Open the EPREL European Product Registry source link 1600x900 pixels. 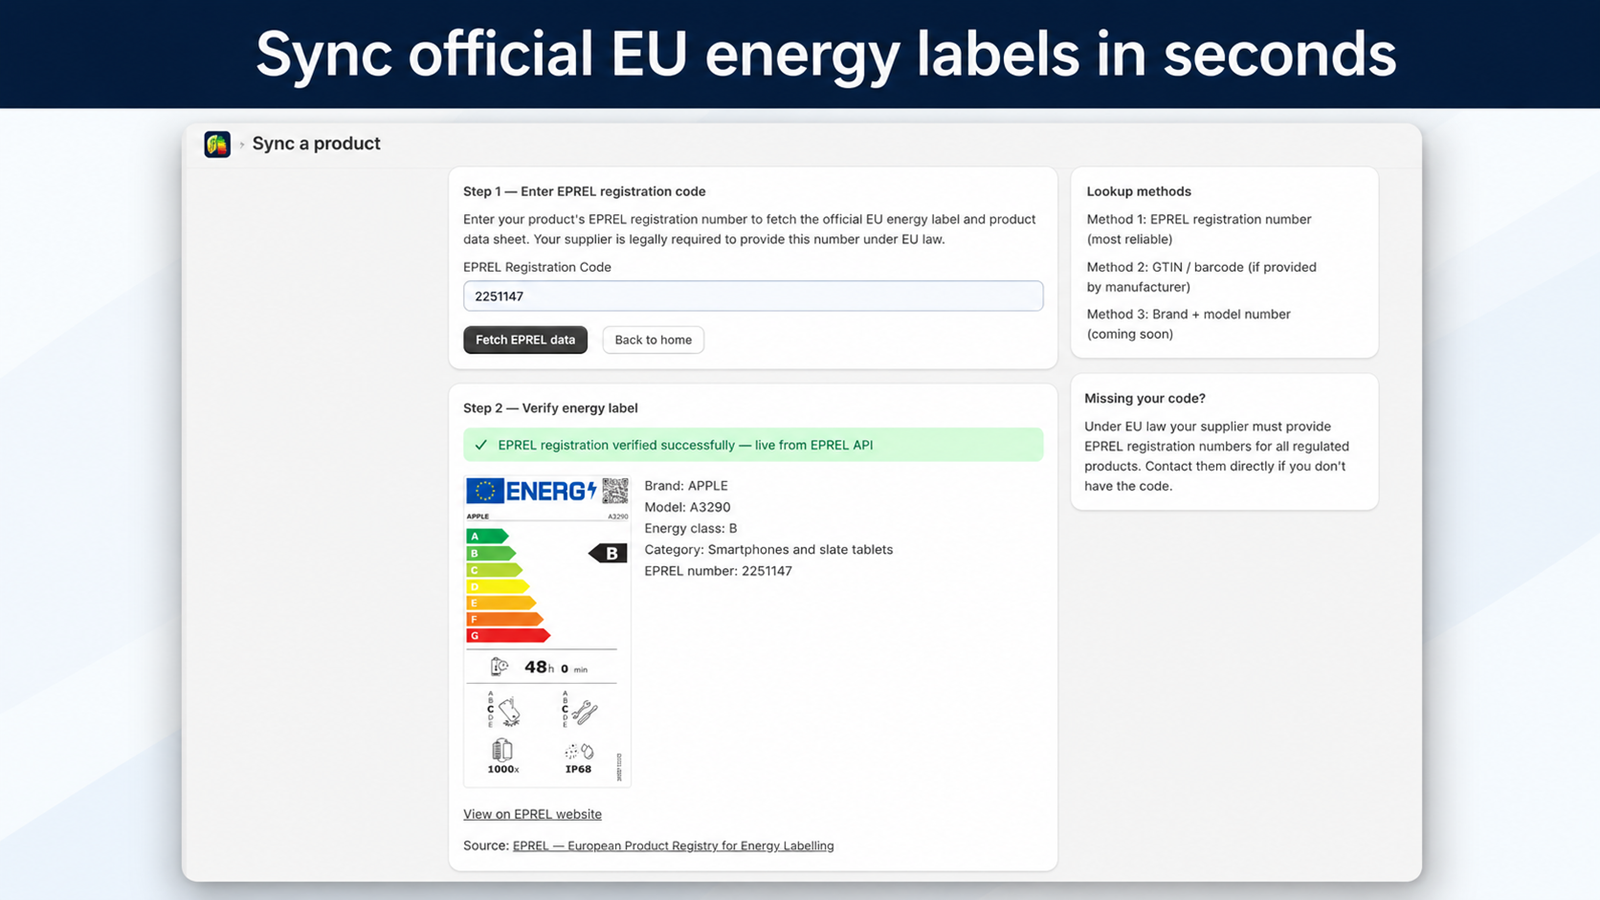click(x=673, y=846)
